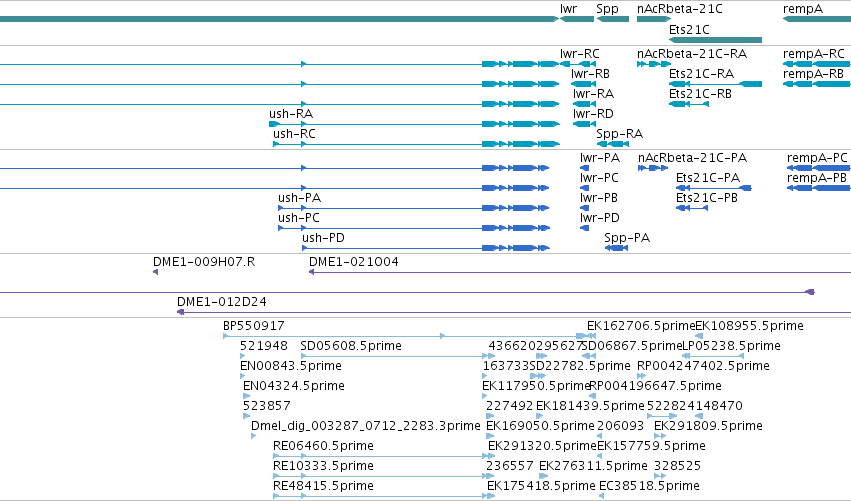Click the 523857 EST label

pos(266,406)
